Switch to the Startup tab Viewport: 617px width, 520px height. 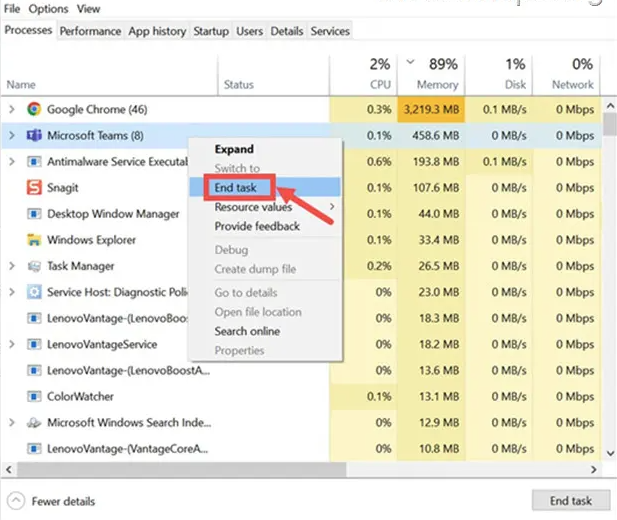pyautogui.click(x=211, y=31)
